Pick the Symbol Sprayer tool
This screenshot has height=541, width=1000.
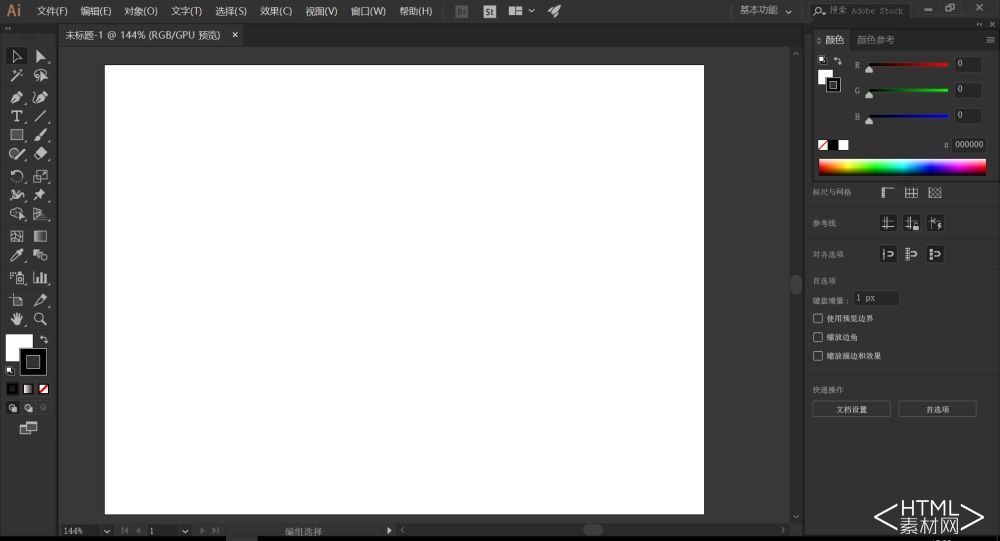coord(17,278)
